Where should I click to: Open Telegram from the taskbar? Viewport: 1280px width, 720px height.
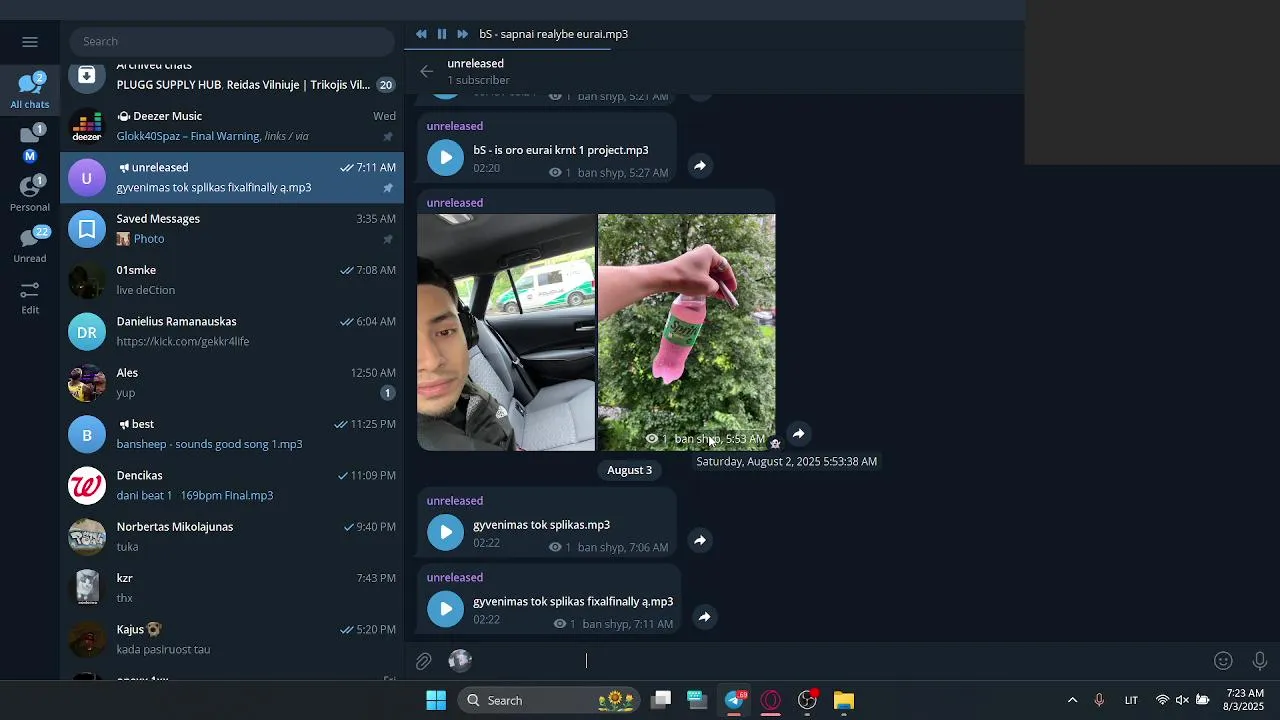point(735,700)
